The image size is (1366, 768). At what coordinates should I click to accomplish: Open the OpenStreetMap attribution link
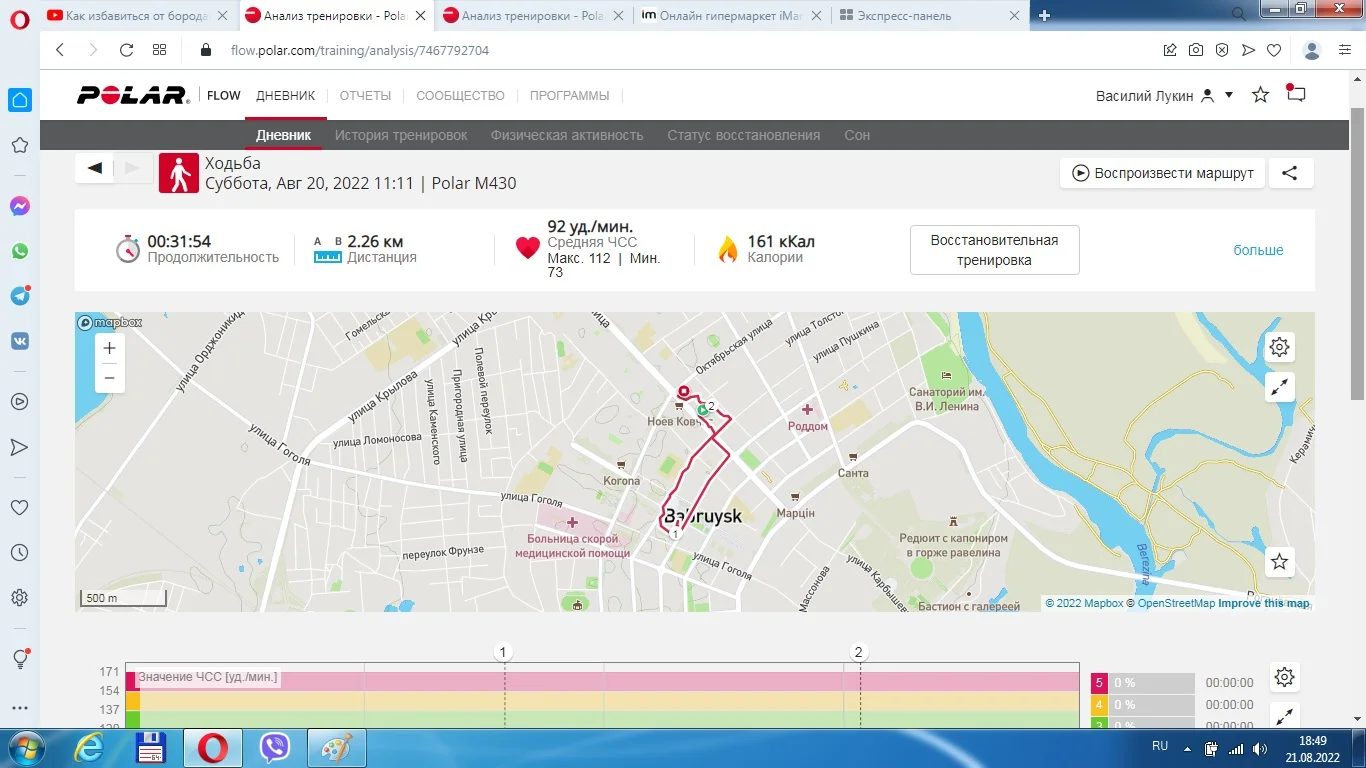tap(1176, 603)
